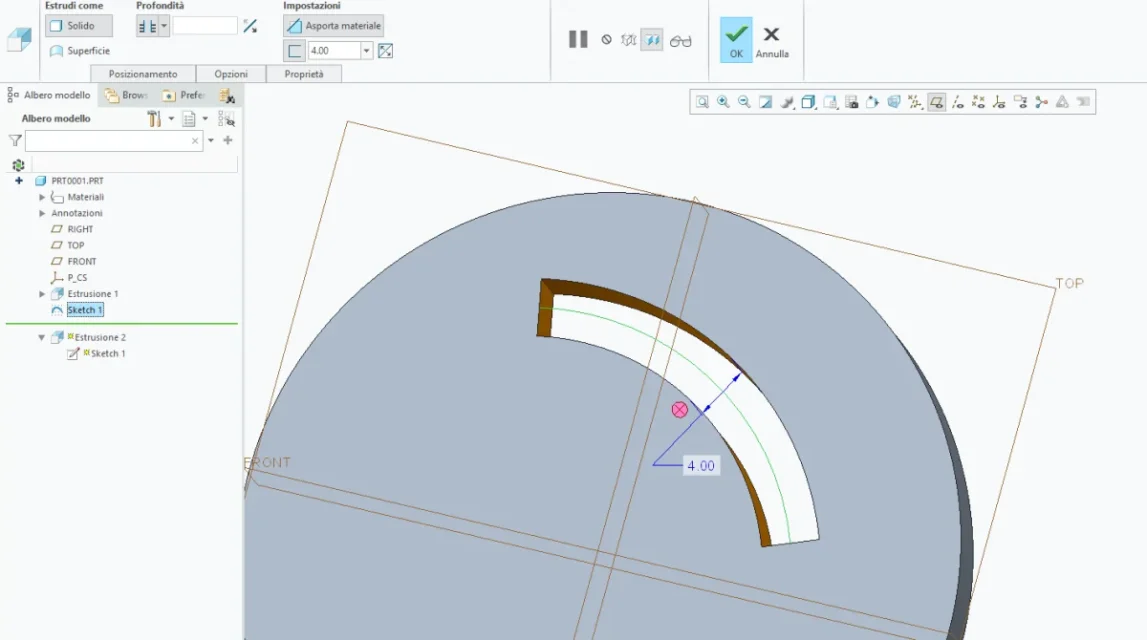Open the Posizionamento tab
Viewport: 1147px width, 640px height.
pos(143,74)
